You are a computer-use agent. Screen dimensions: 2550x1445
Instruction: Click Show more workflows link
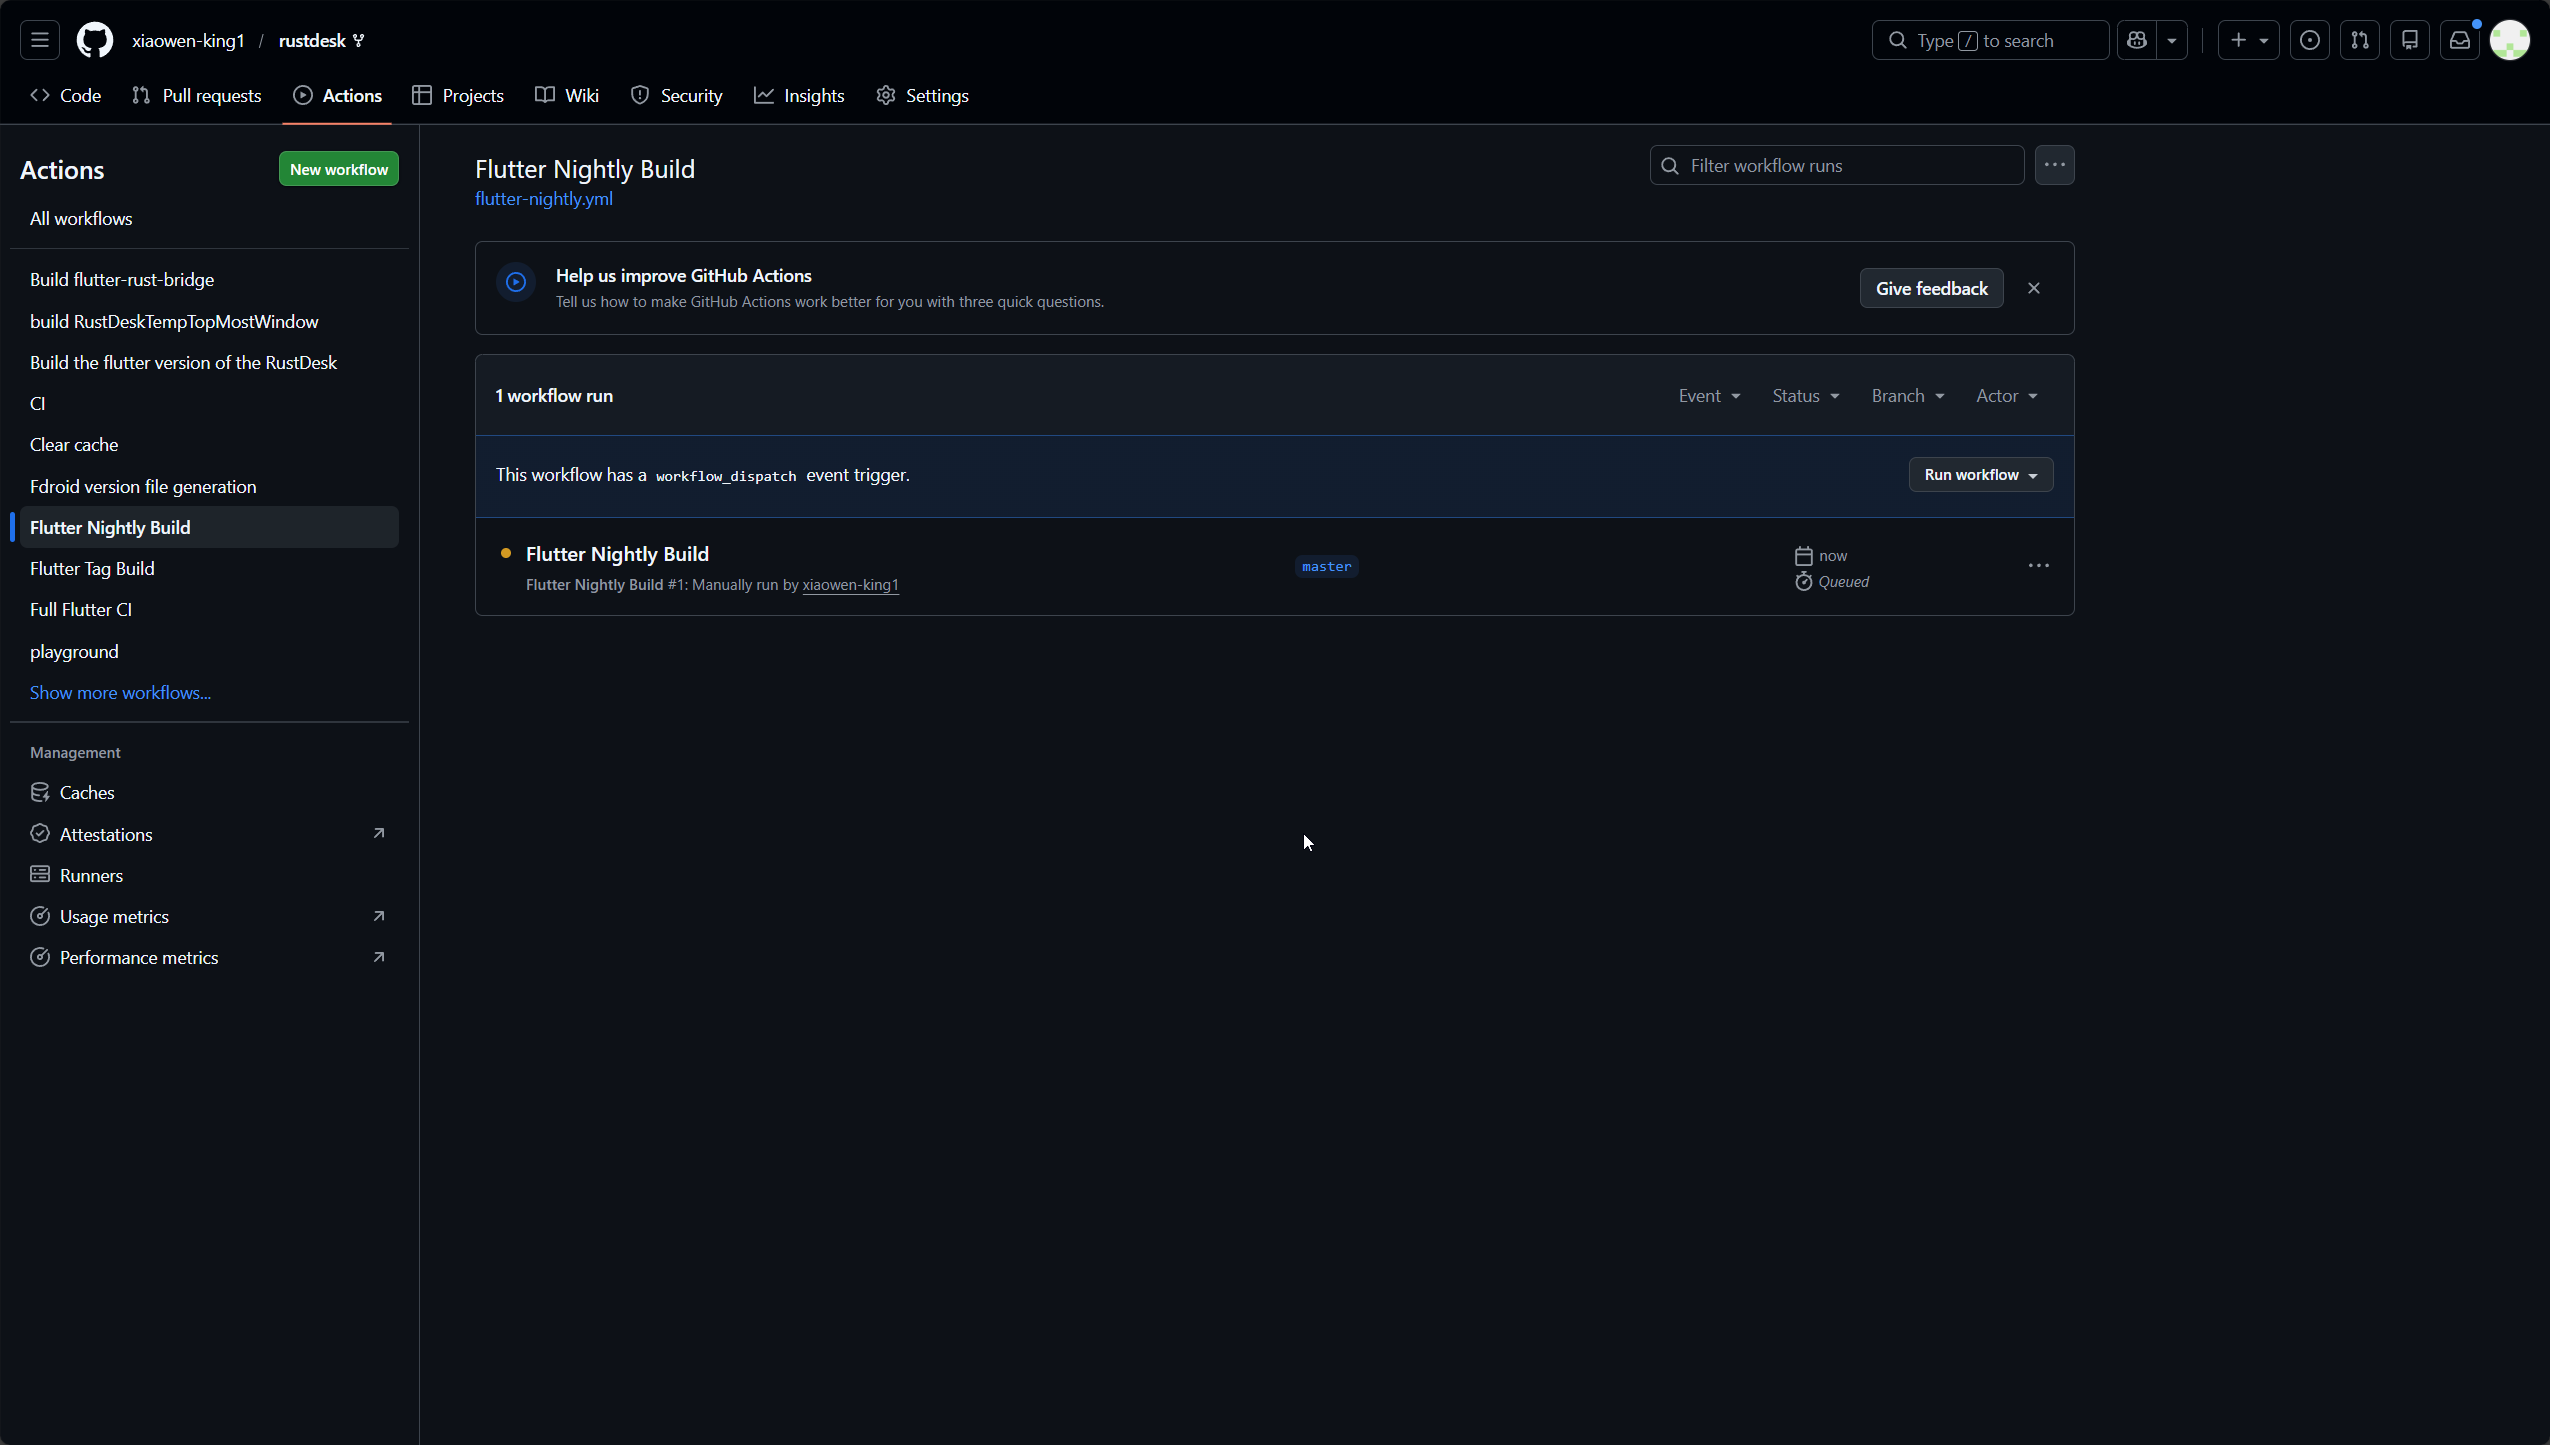pos(120,692)
